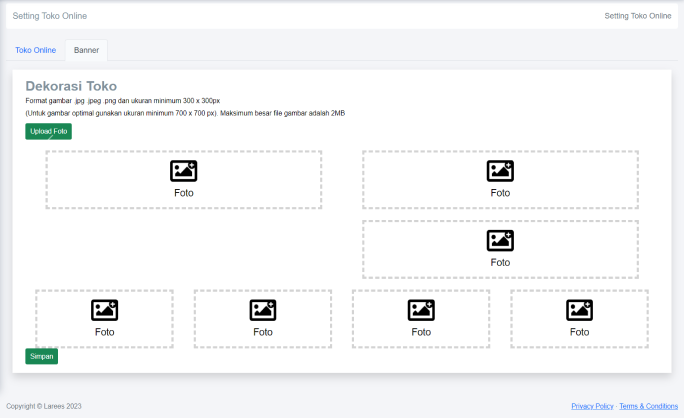Screen dimensions: 684x418
Task: Click the Setting Toko Online page title at top left
Action: pyautogui.click(x=49, y=16)
